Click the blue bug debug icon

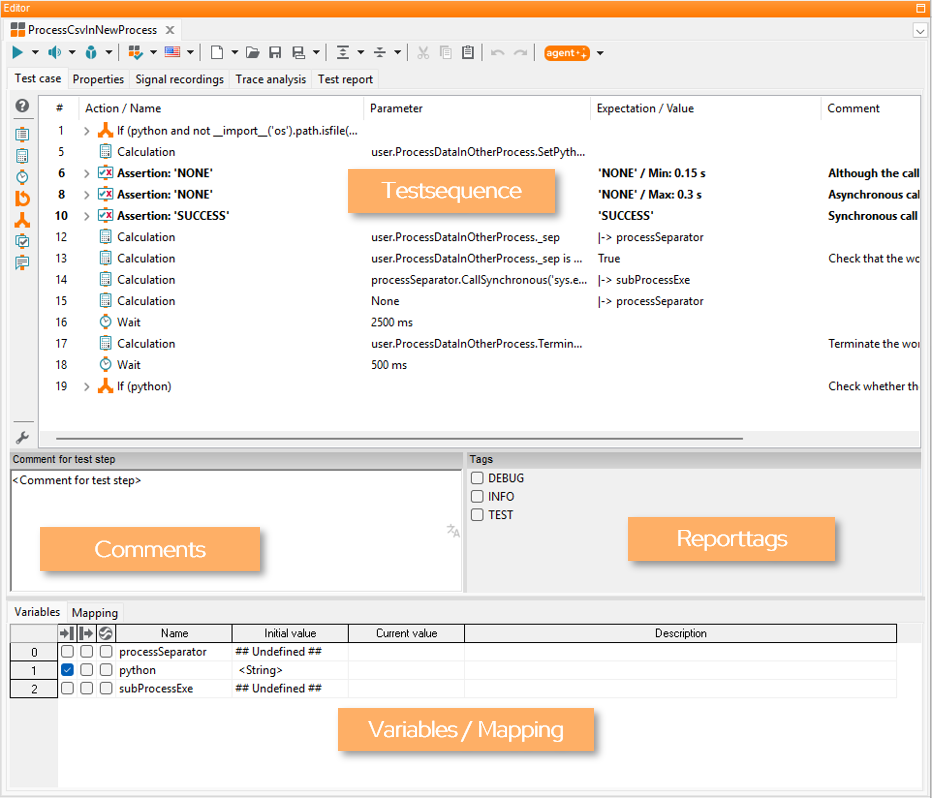[91, 53]
